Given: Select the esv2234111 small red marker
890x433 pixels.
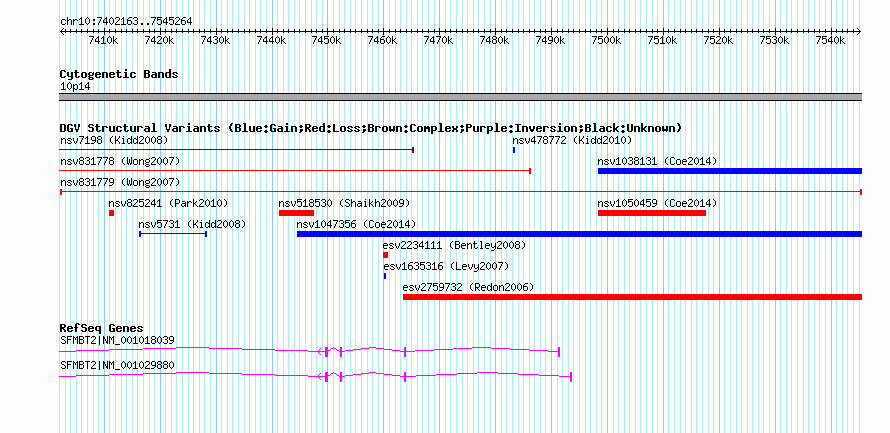Looking at the screenshot, I should [385, 255].
